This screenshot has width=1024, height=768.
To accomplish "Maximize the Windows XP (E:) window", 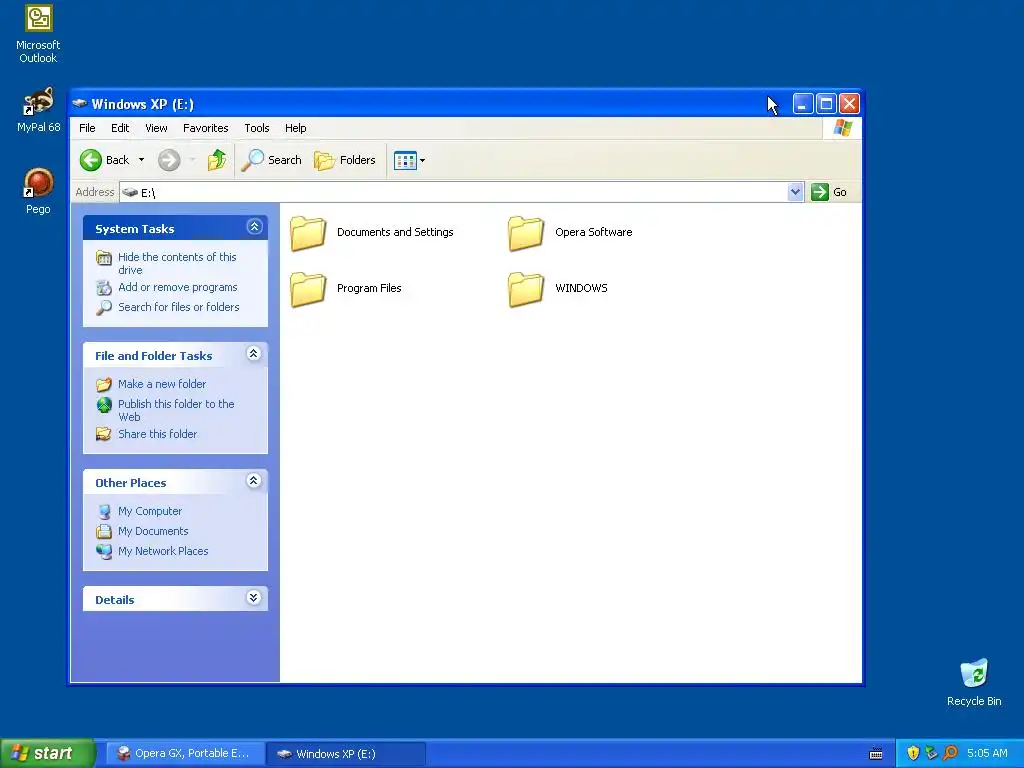I will tap(826, 103).
